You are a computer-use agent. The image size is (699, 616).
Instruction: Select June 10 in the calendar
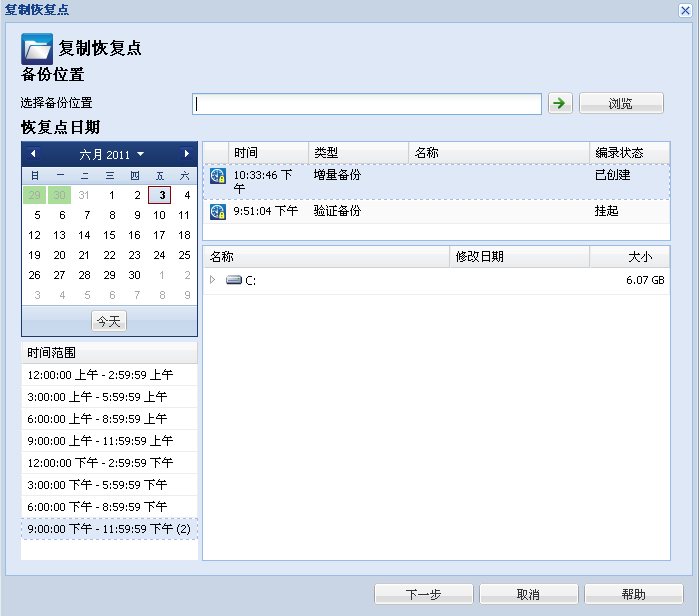pos(160,215)
